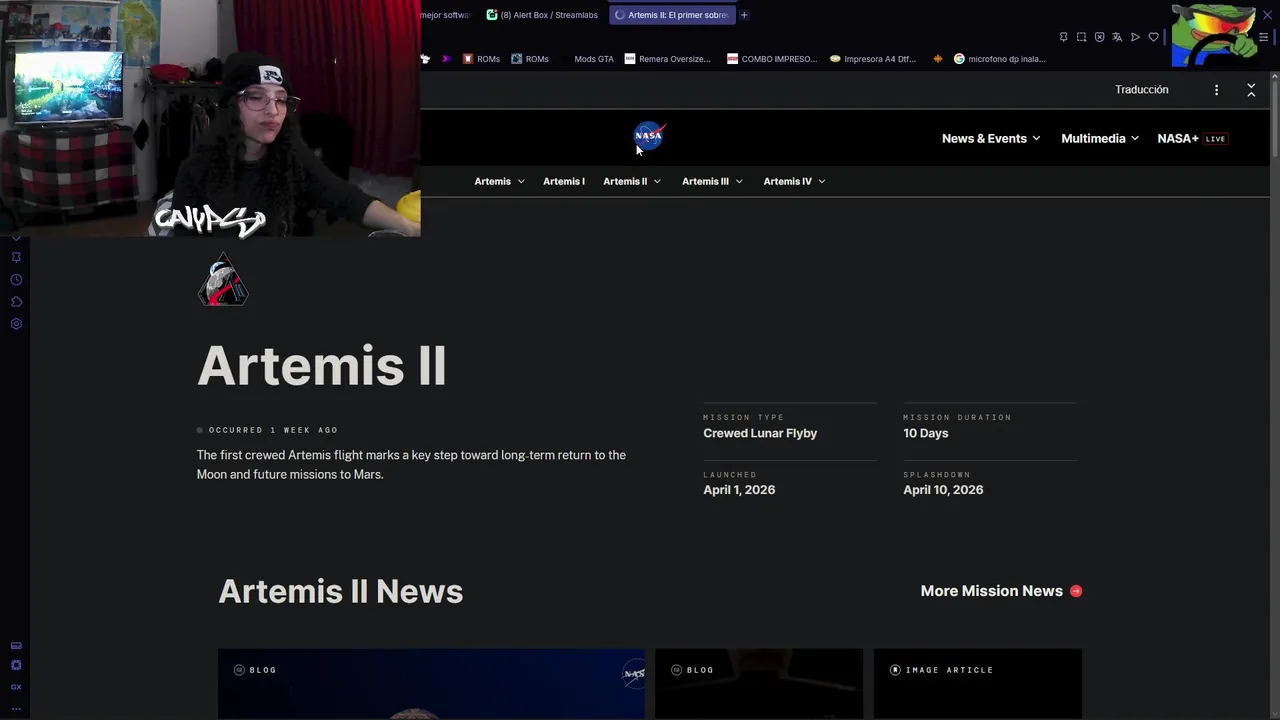Open the extensions icon in browser sidebar

(16, 302)
